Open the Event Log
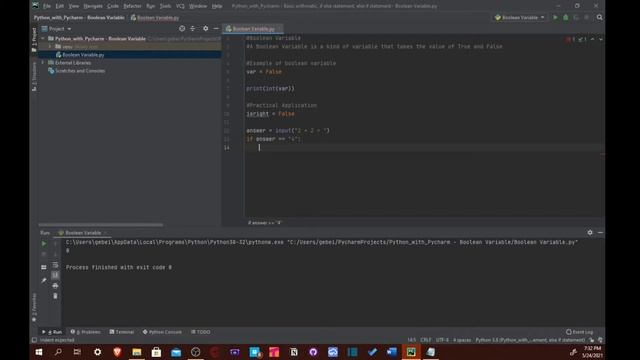640x360 pixels. click(580, 332)
